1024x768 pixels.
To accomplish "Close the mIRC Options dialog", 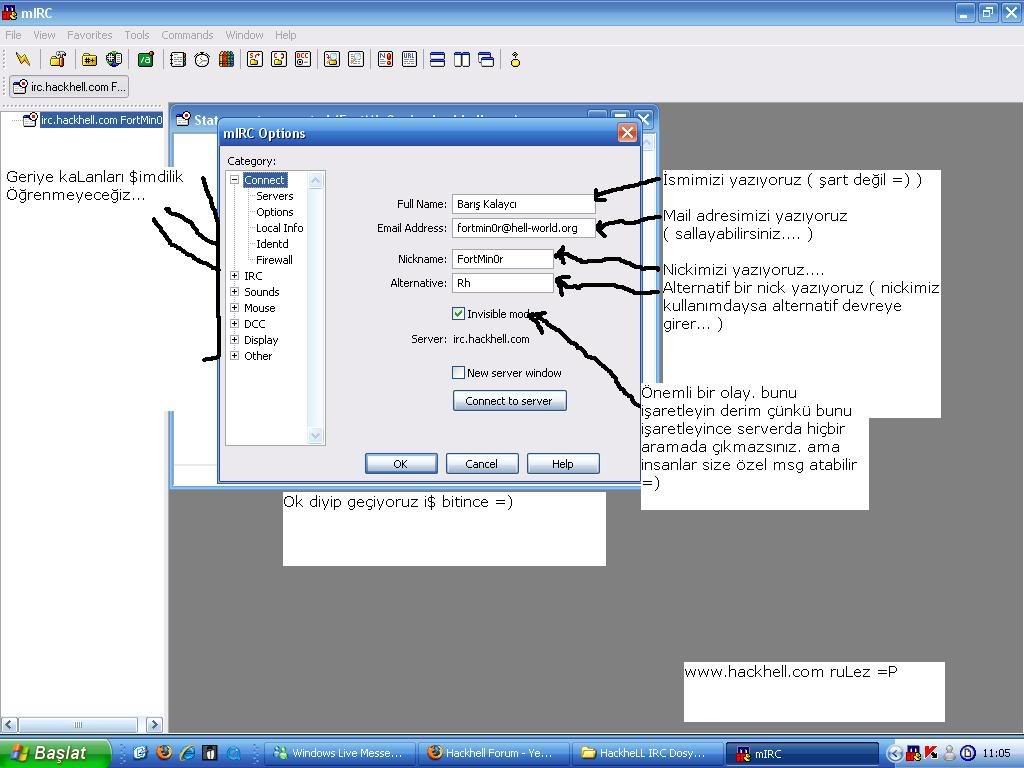I will 627,133.
